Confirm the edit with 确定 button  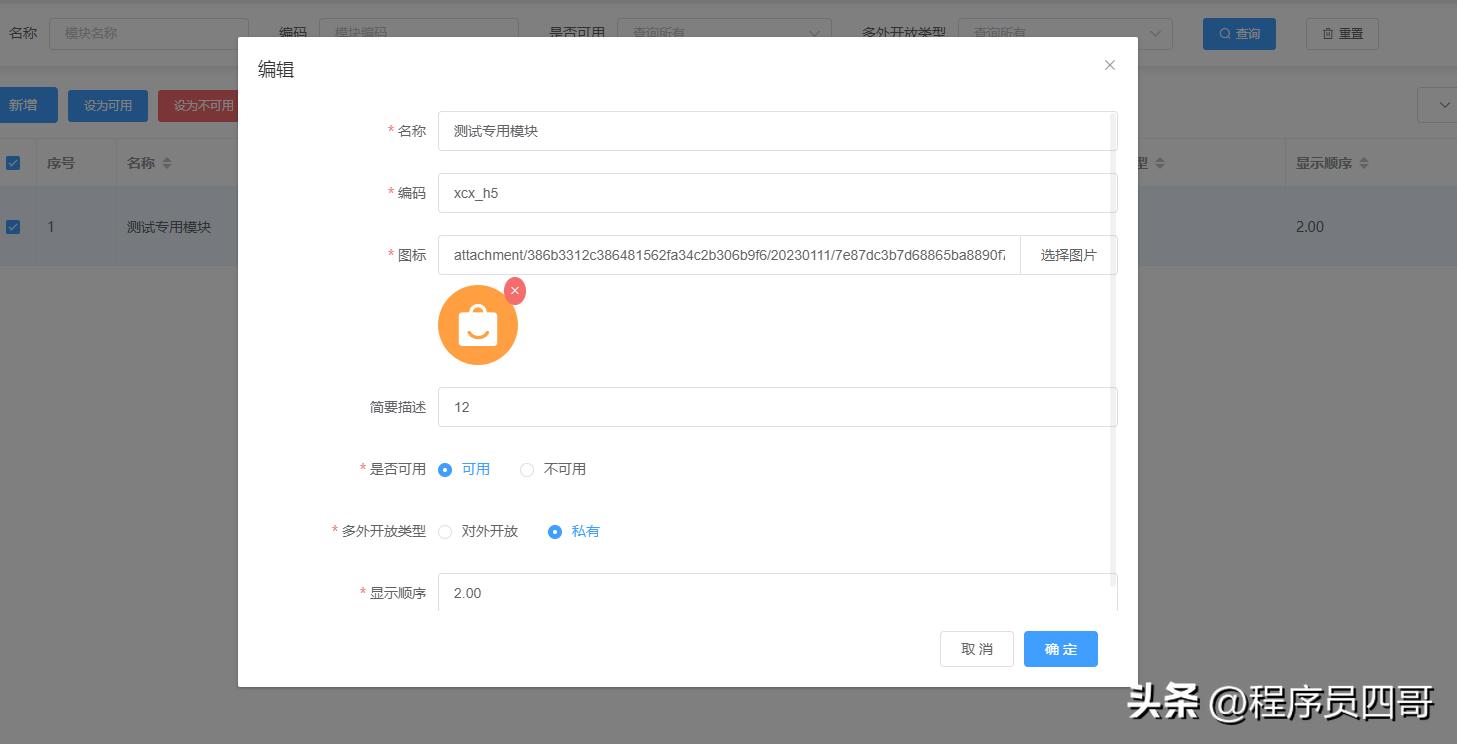tap(1060, 648)
